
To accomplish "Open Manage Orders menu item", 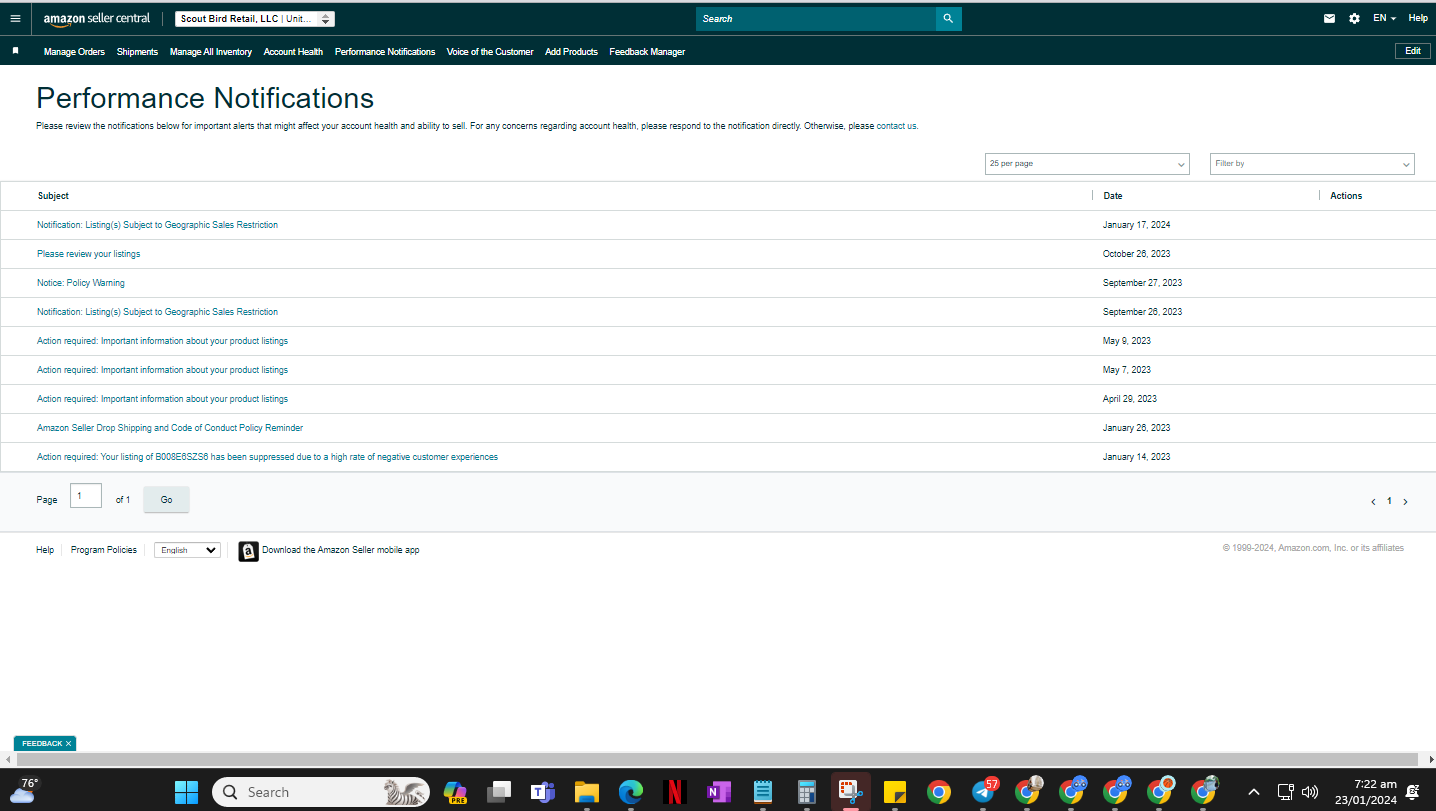I will coord(74,52).
